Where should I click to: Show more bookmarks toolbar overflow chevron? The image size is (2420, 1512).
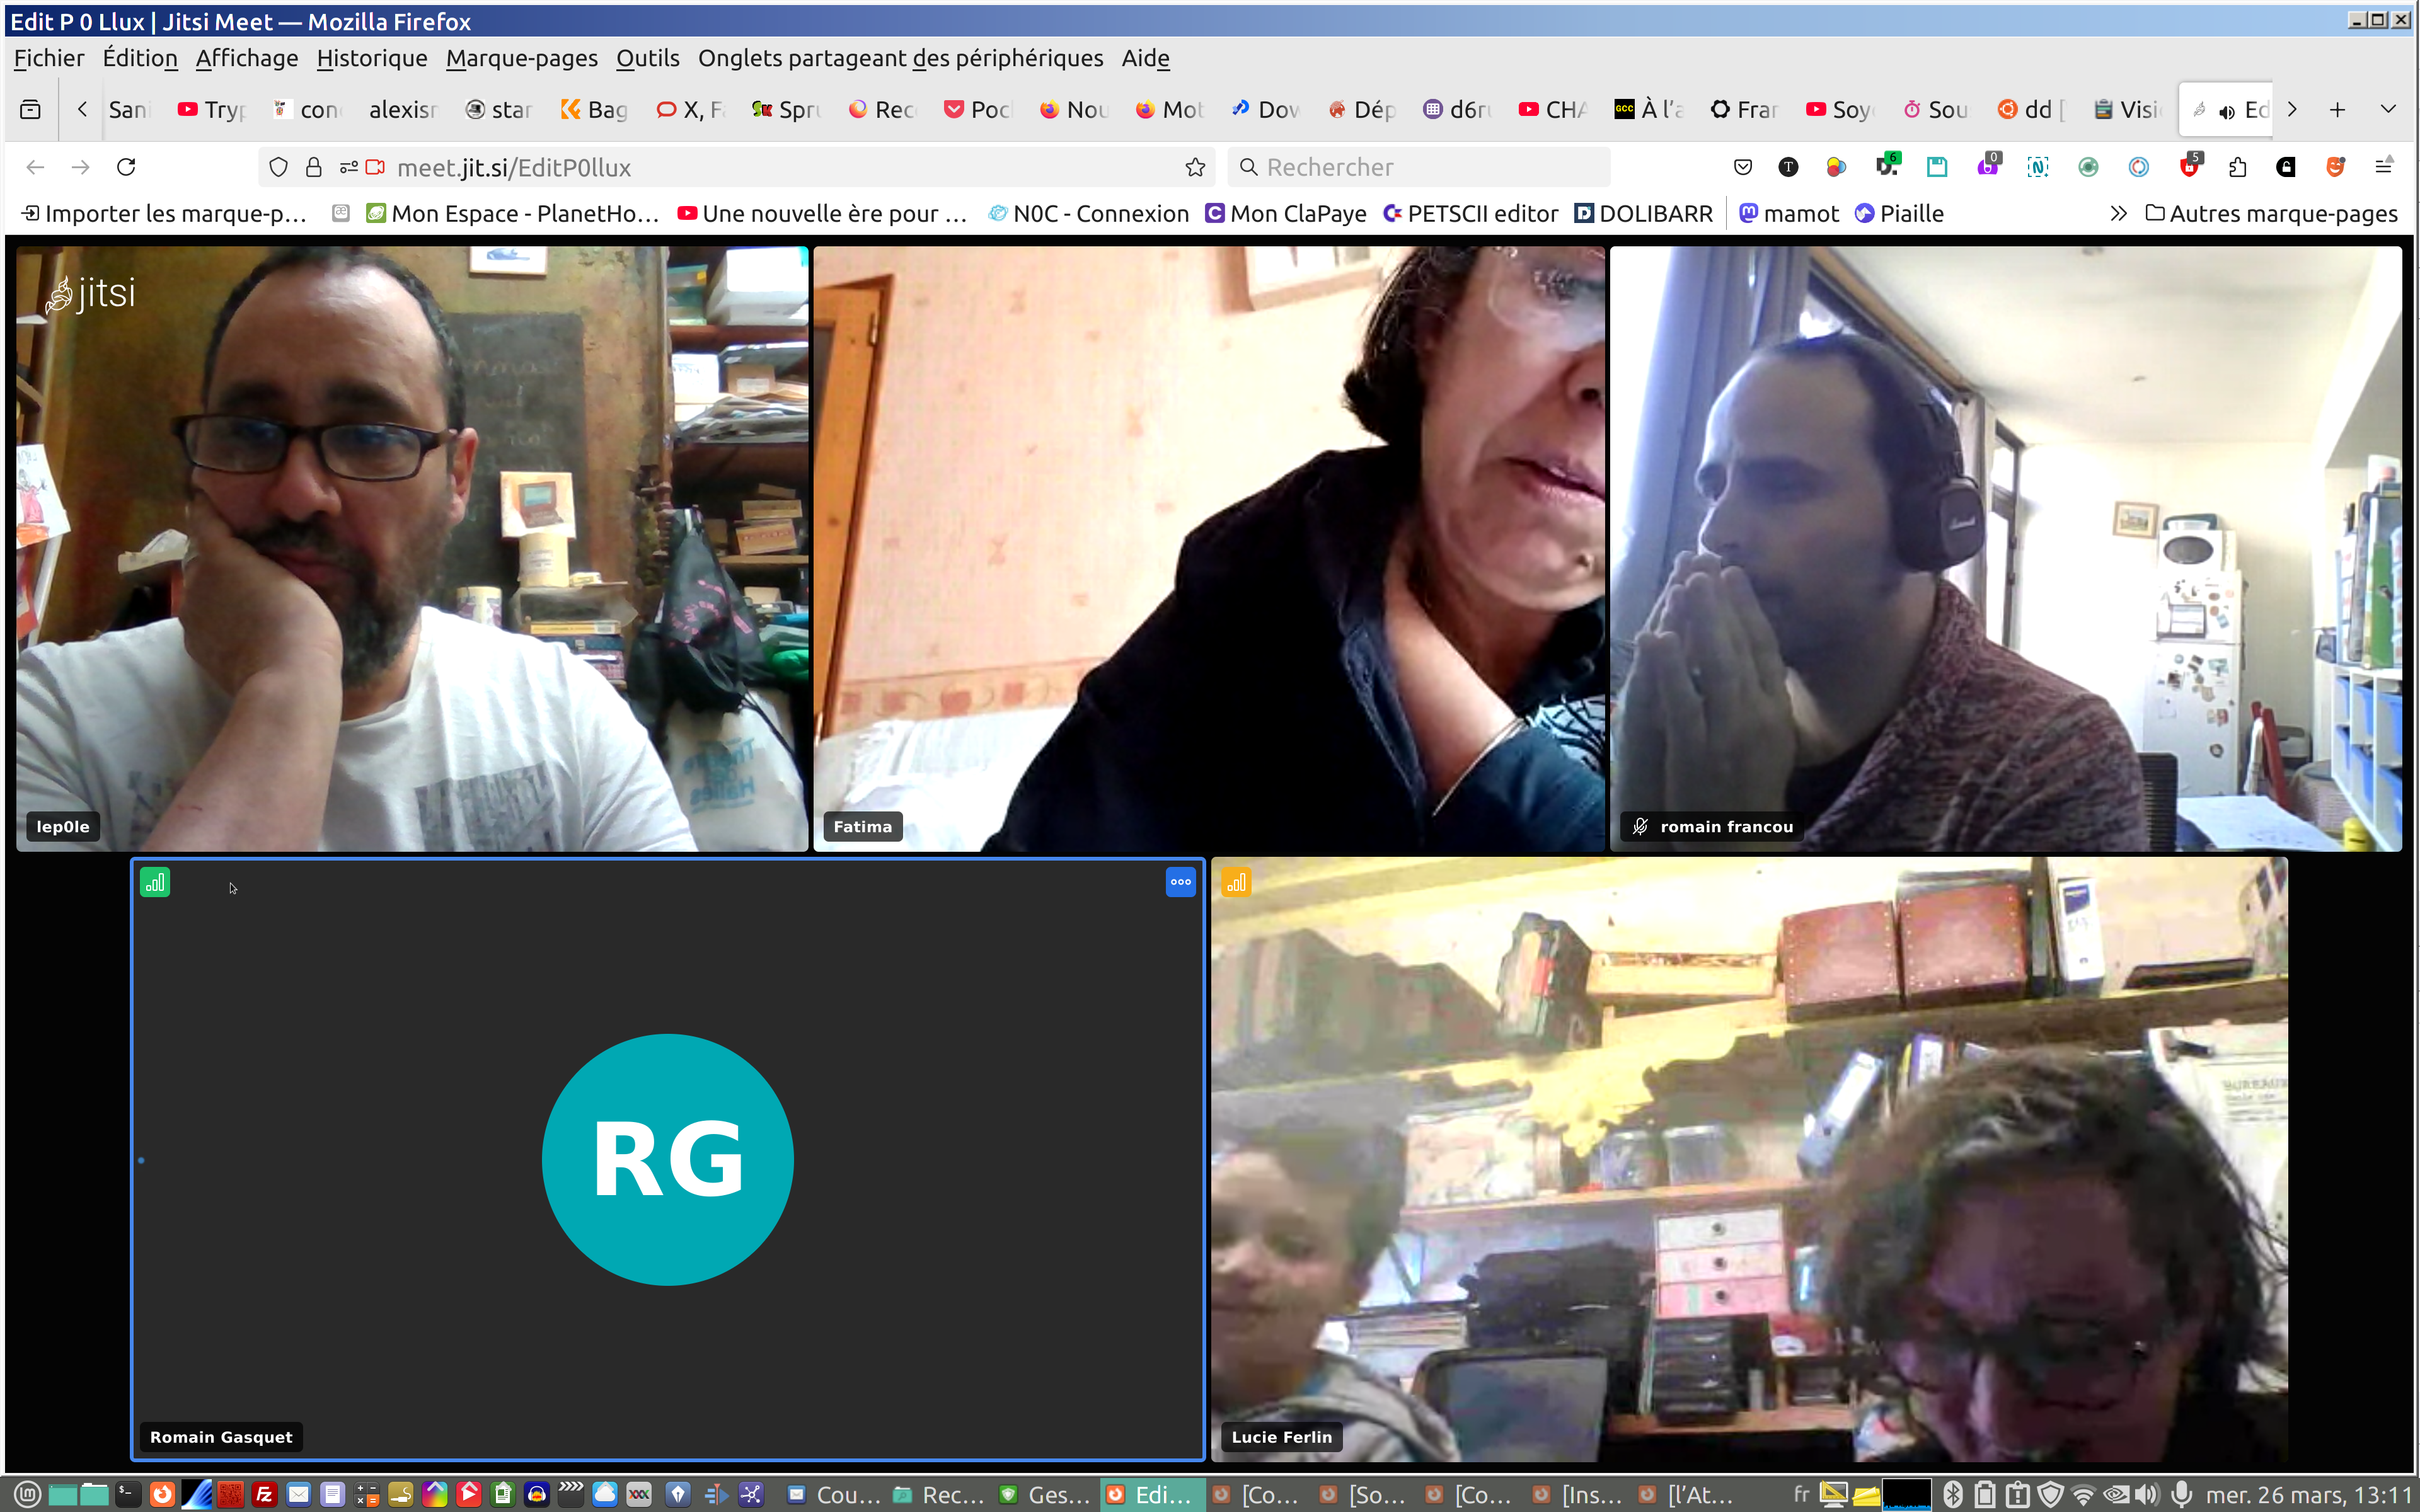pos(2118,213)
